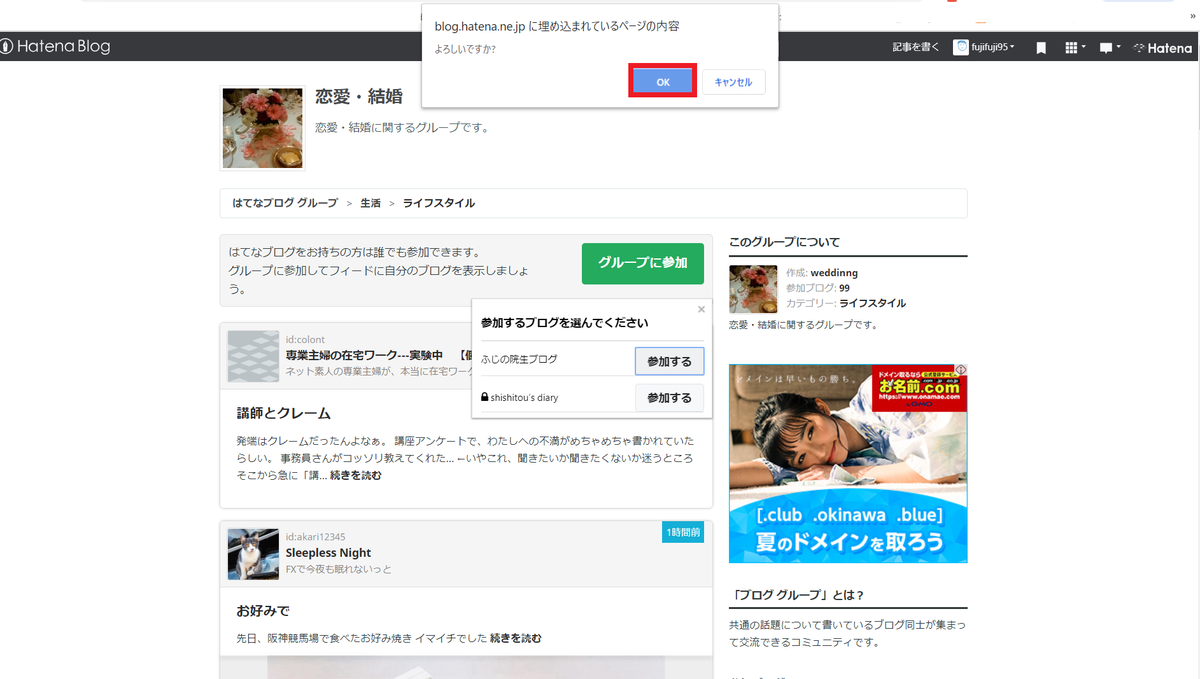The height and width of the screenshot is (679, 1200).
Task: Click the lock icon beside shishitou's diary
Action: (x=485, y=397)
